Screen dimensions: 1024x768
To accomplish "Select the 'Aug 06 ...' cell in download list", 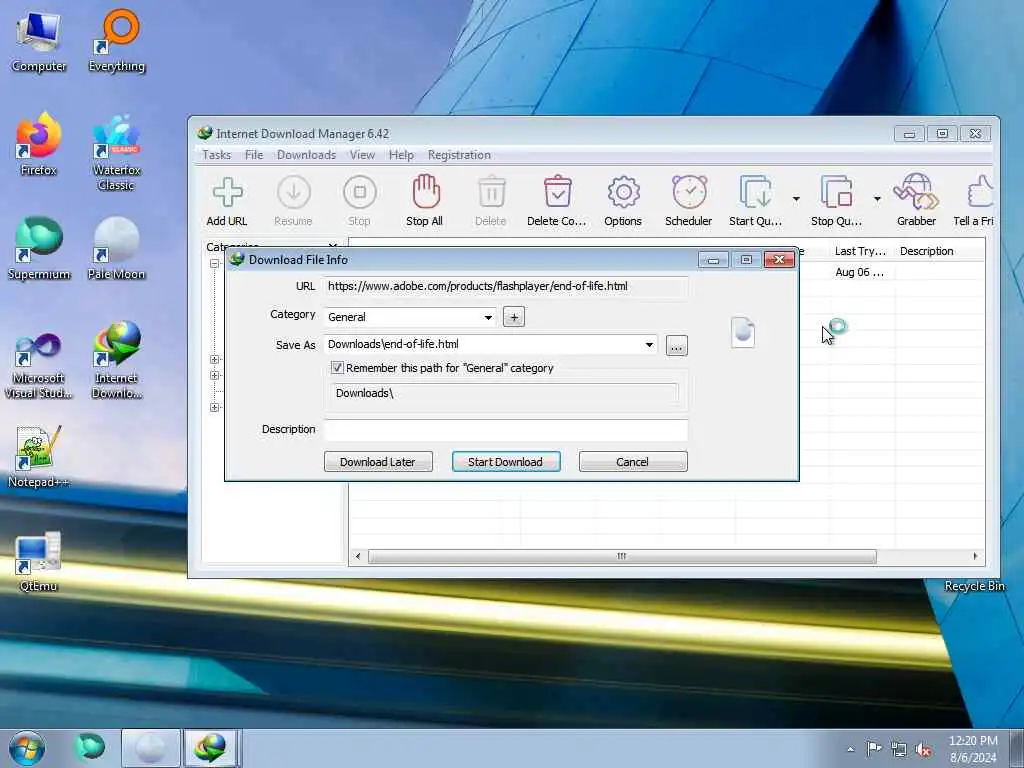I will pyautogui.click(x=859, y=272).
